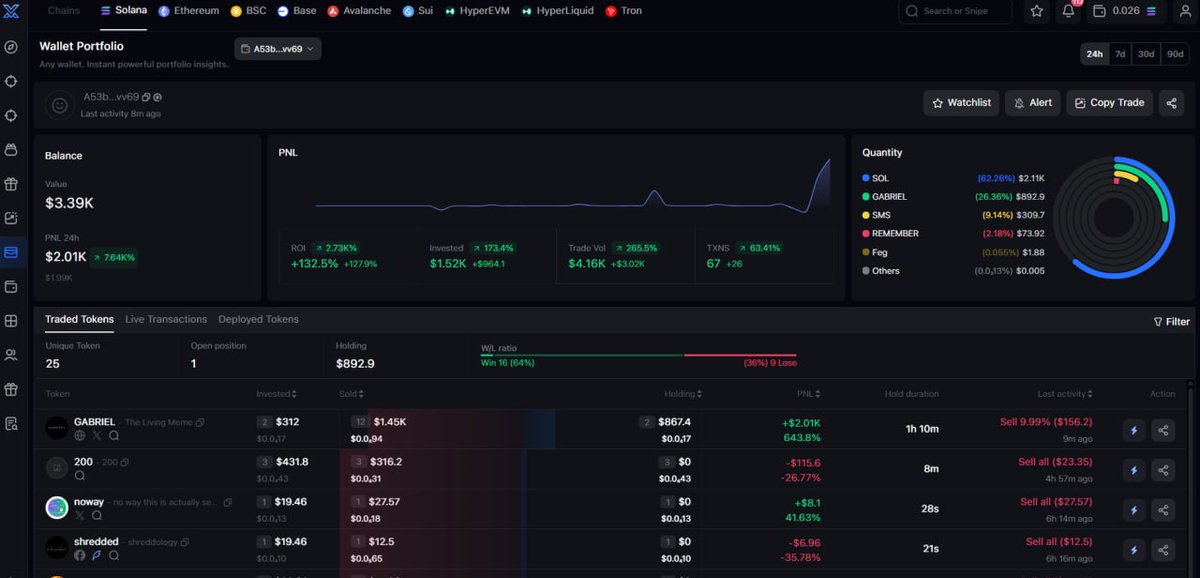Click the 0.026 SOL wallet balance
The width and height of the screenshot is (1200, 578).
tap(1126, 11)
